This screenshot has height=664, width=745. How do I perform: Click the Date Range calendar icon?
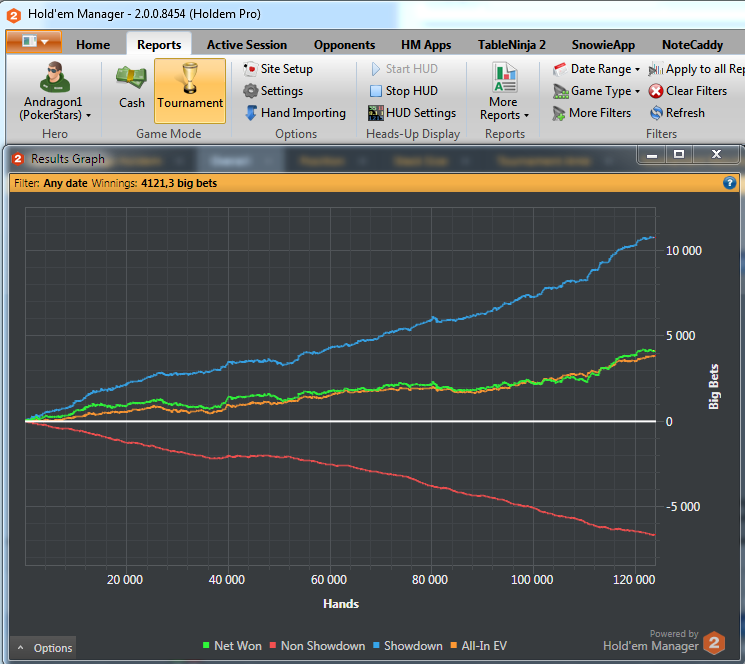pos(560,69)
